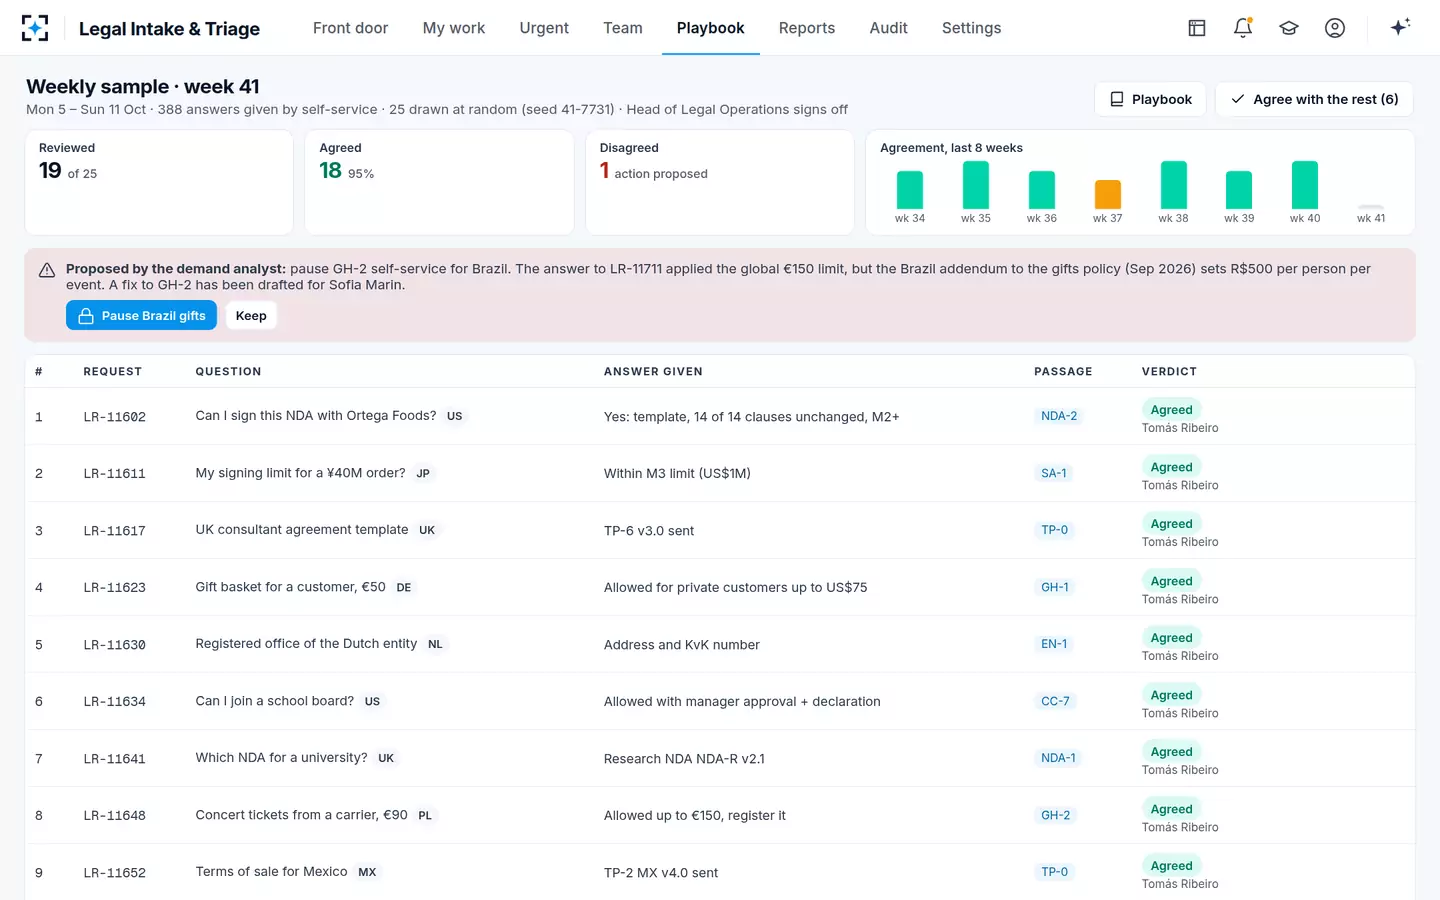Viewport: 1440px width, 900px height.
Task: Click the Pause Brazil gifts button
Action: point(141,316)
